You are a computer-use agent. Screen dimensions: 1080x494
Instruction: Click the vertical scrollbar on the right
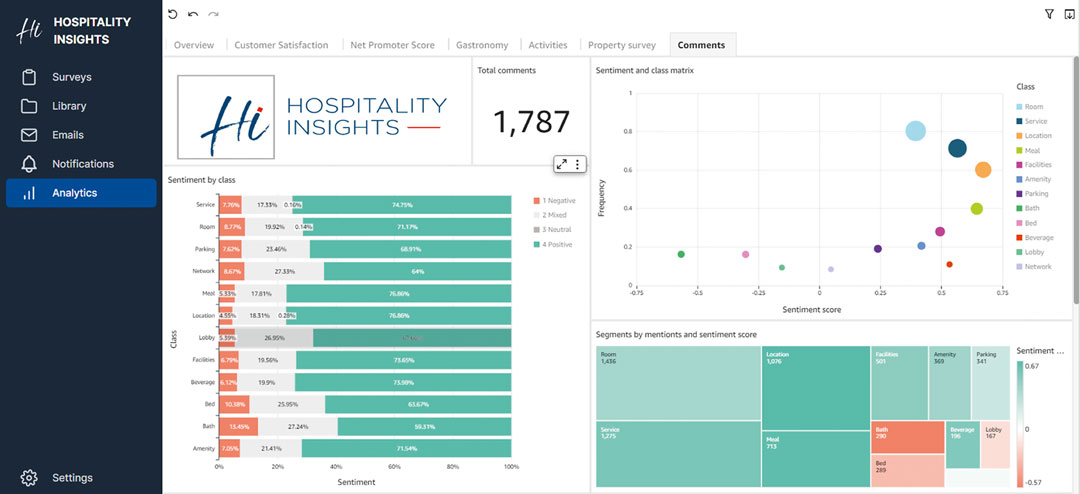point(1075,180)
